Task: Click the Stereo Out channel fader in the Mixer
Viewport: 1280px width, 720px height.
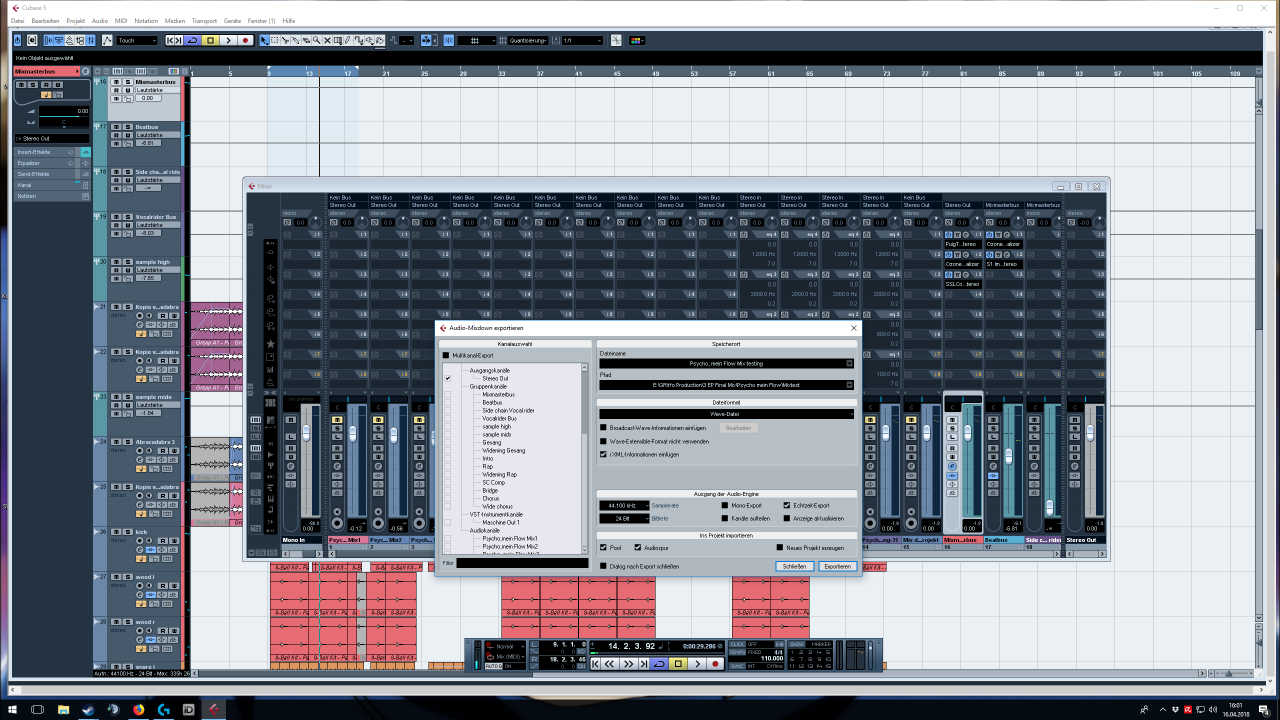Action: (x=1090, y=433)
